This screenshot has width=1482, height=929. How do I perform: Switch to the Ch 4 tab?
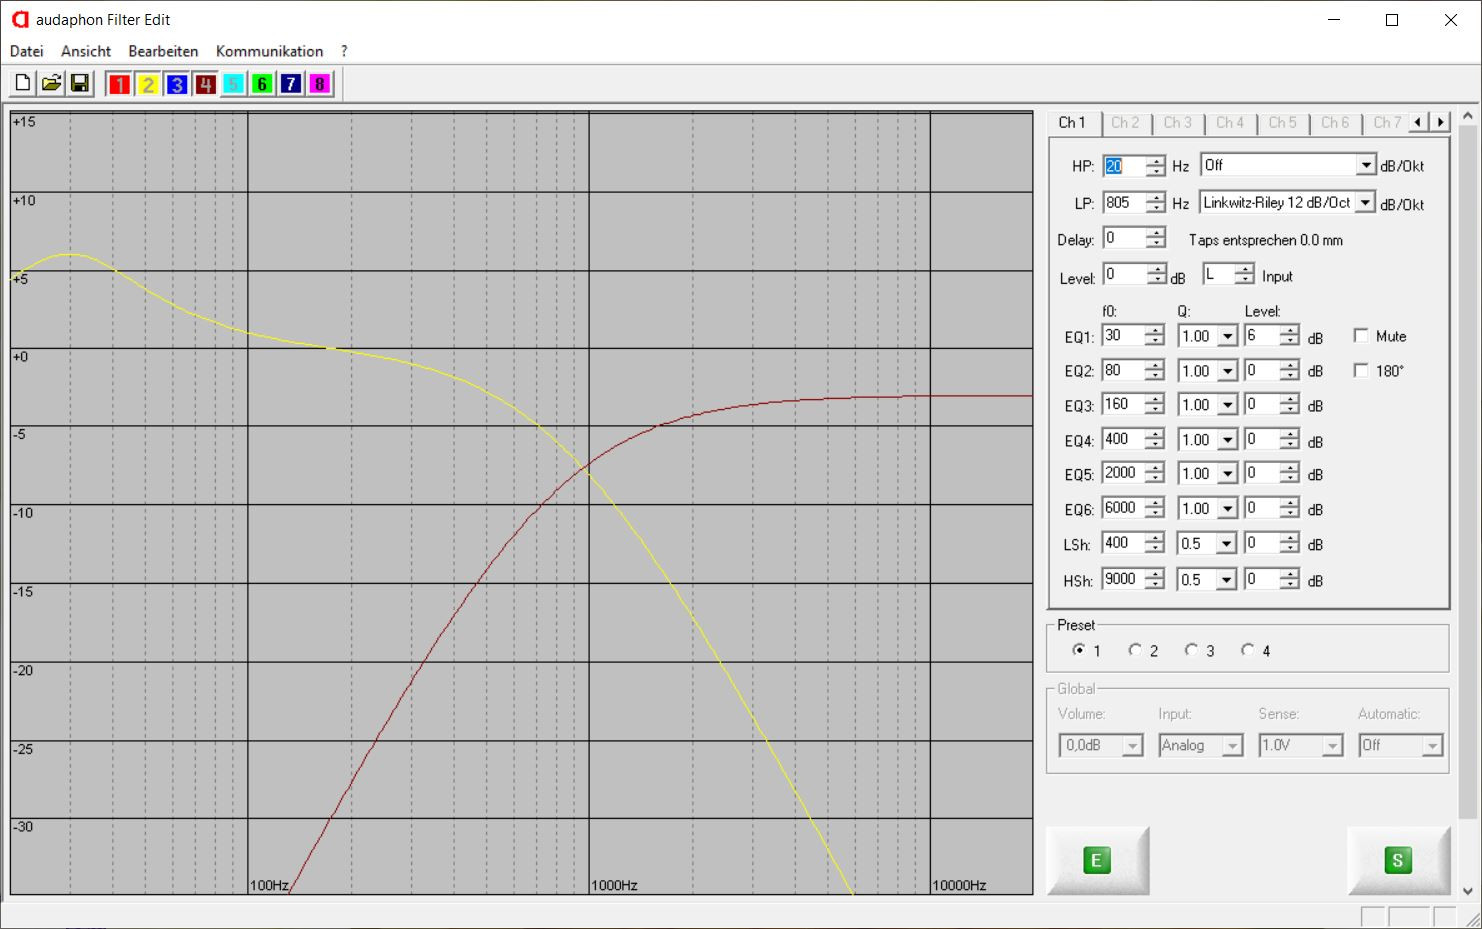coord(1230,123)
